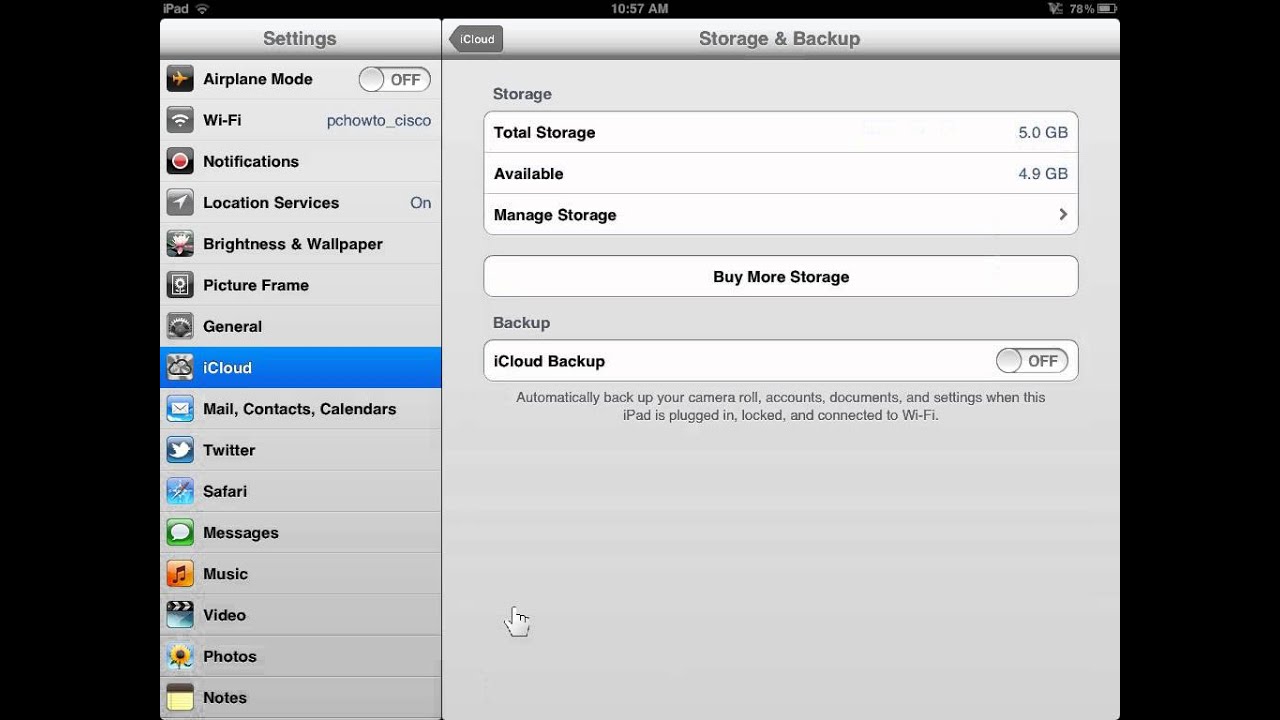Tap the Safari compass icon
Viewport: 1280px width, 720px height.
pyautogui.click(x=180, y=491)
